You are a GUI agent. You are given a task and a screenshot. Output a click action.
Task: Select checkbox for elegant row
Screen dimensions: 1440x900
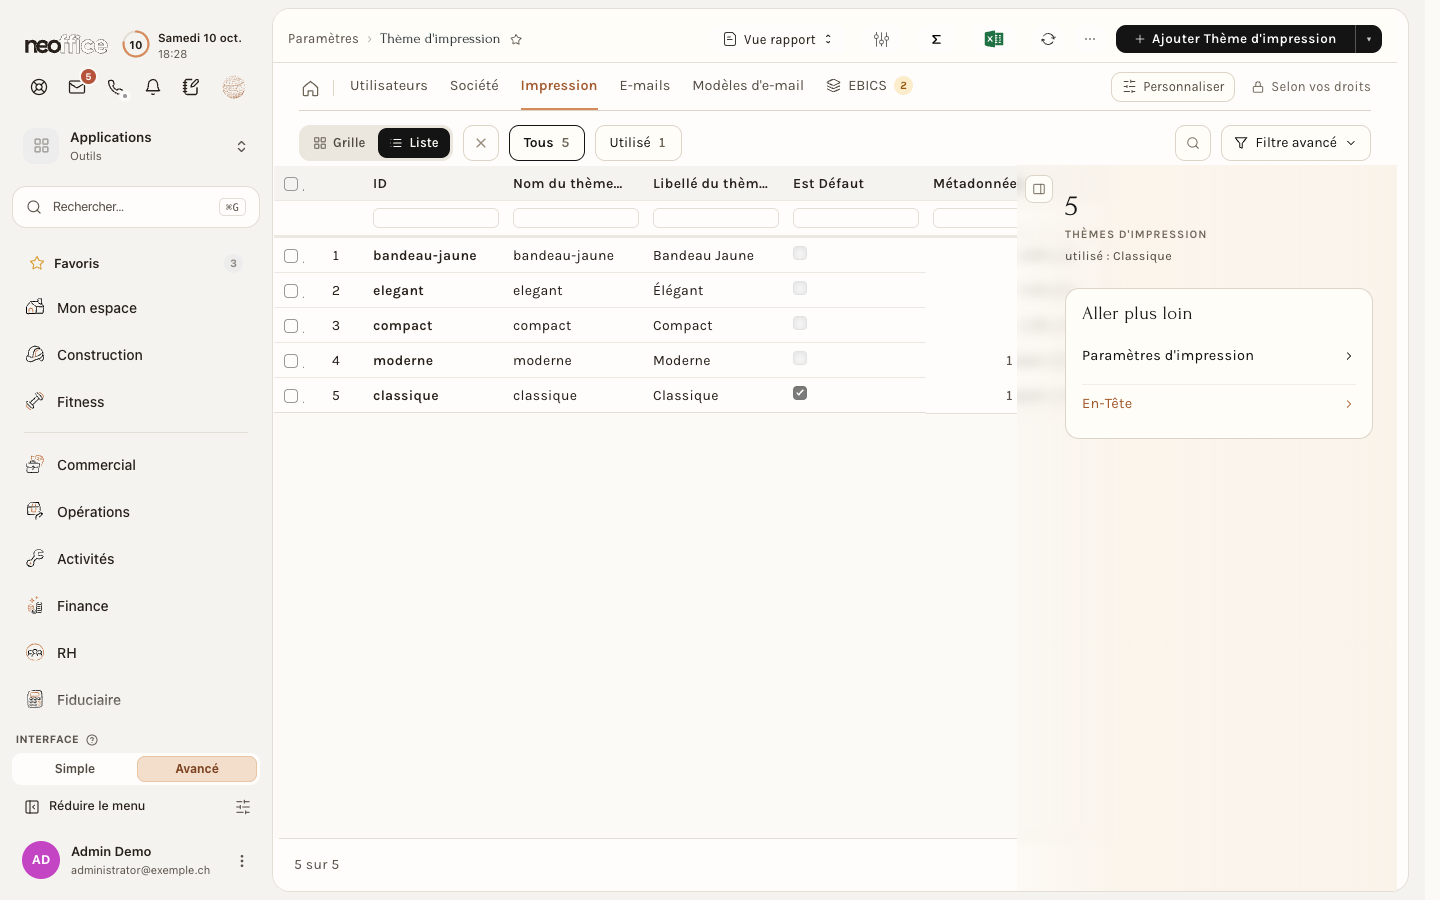(x=291, y=291)
